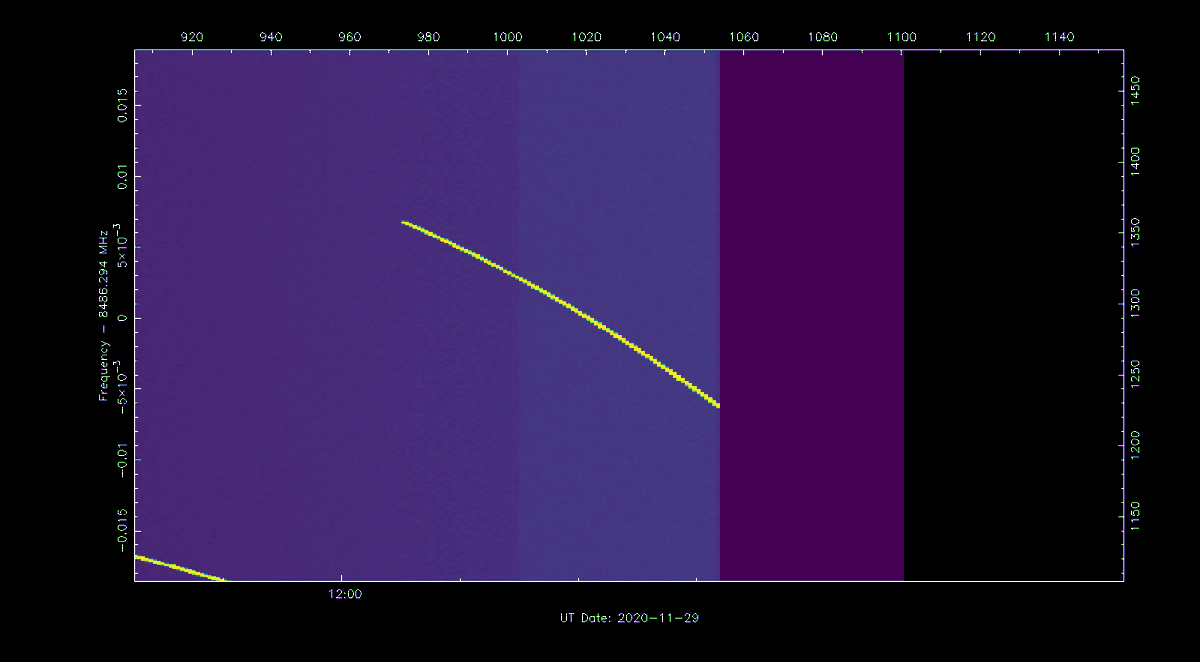Select the right axis label 1450

[x=1135, y=88]
